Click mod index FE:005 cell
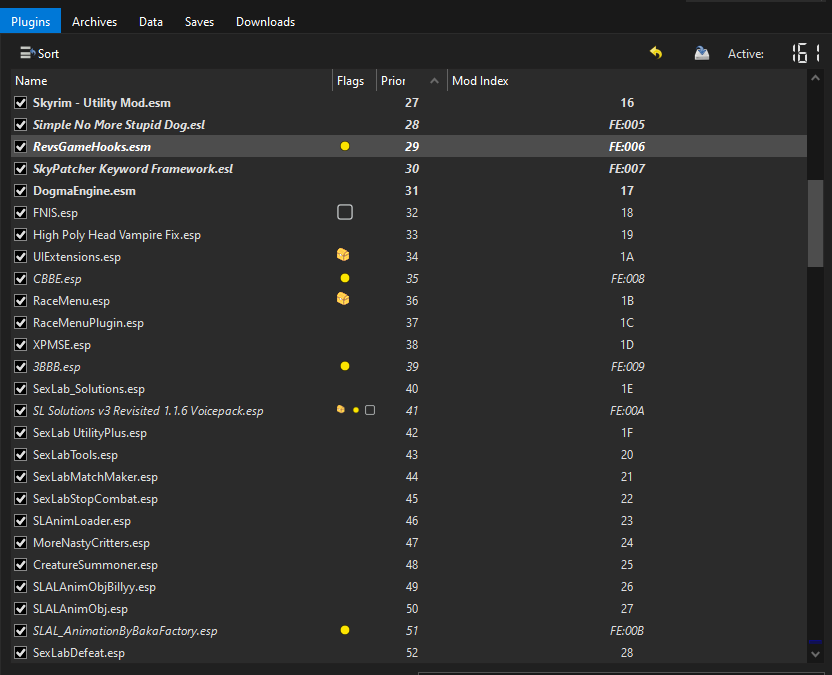This screenshot has height=675, width=832. coord(627,125)
